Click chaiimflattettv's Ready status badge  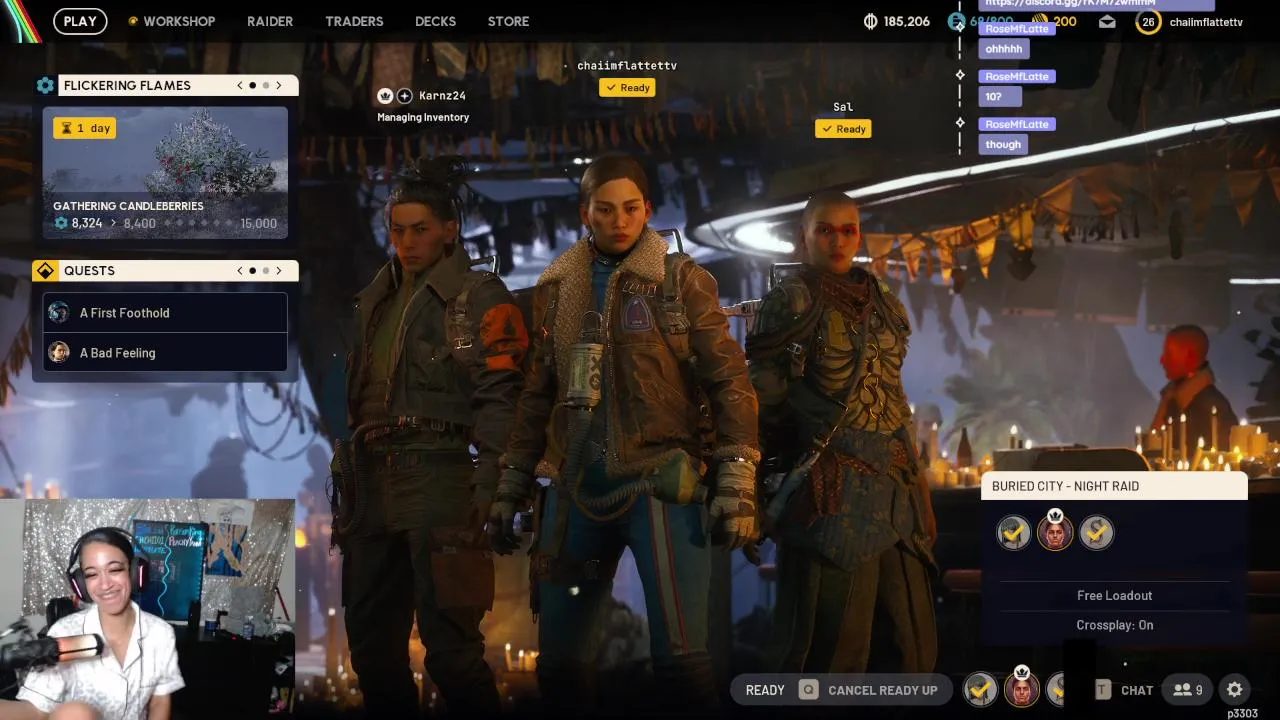coord(627,87)
